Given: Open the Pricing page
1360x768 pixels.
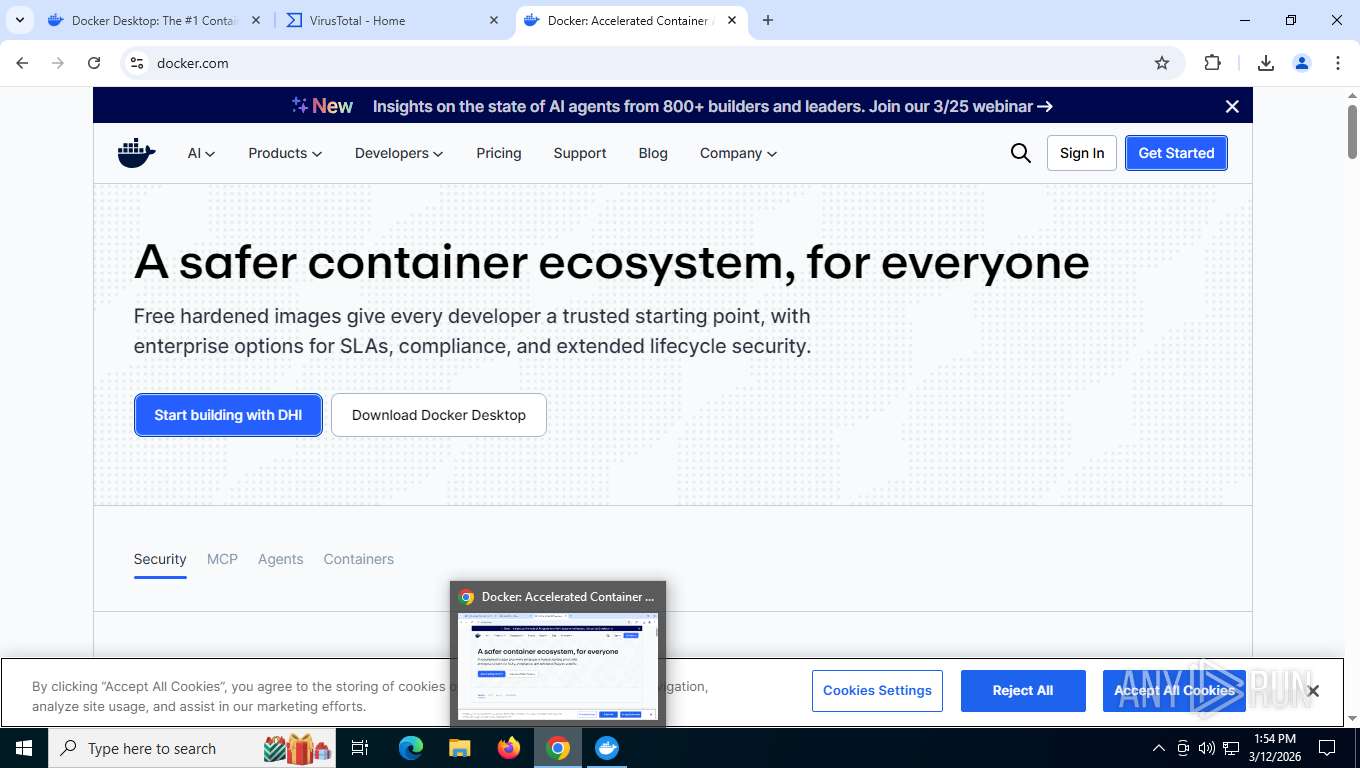Looking at the screenshot, I should (x=499, y=153).
